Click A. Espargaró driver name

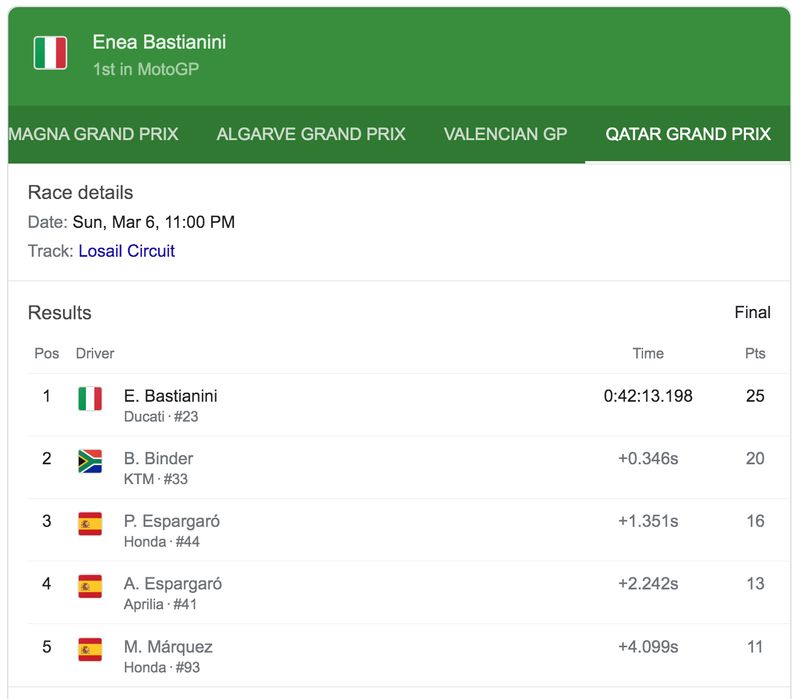(x=172, y=583)
